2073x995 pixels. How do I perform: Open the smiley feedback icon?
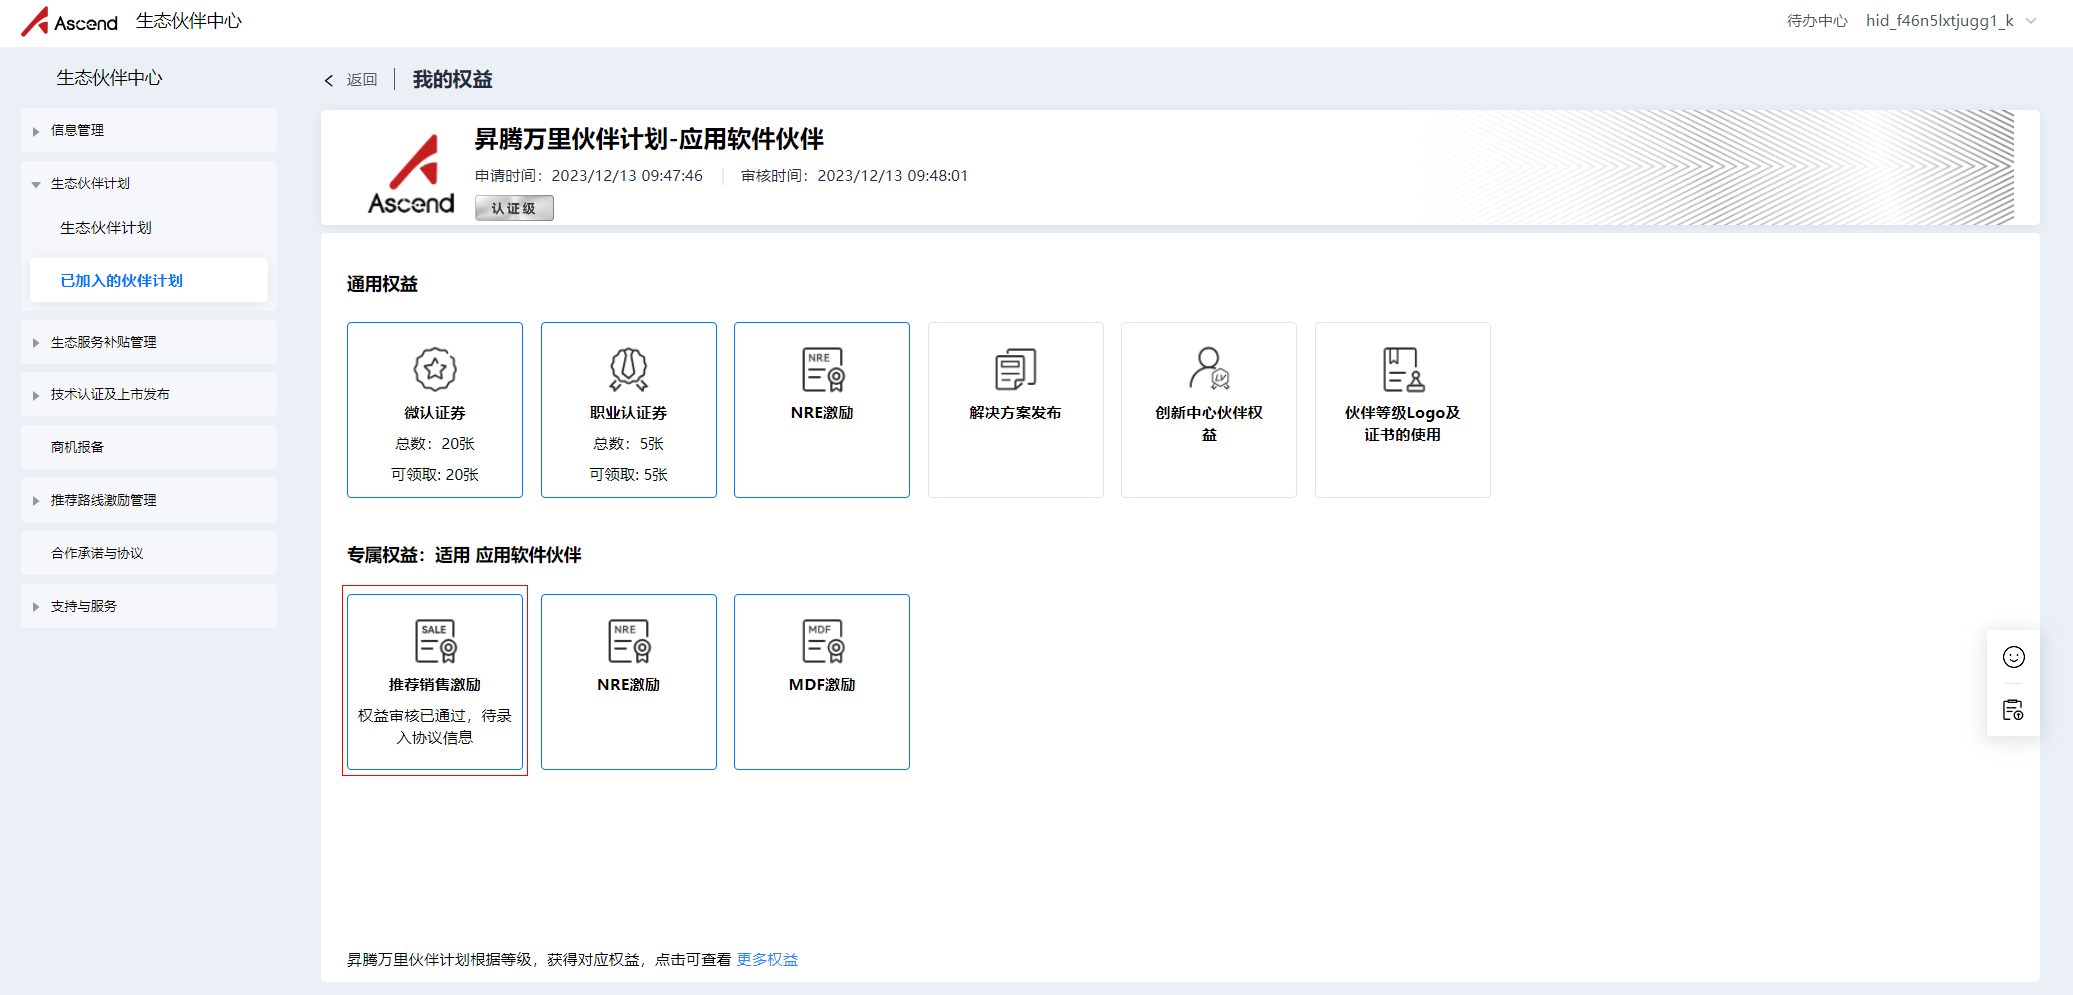tap(2014, 657)
